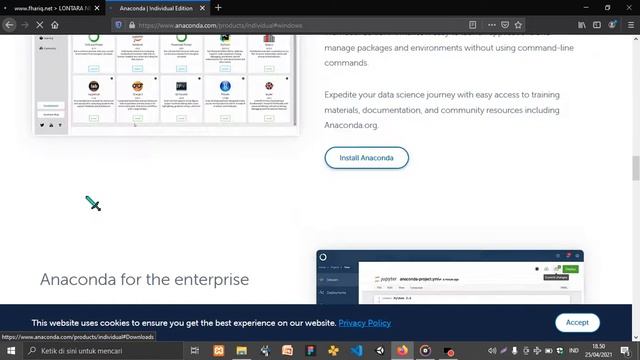Save page to Pocket
Screen dimensions: 640x360
coord(505,25)
